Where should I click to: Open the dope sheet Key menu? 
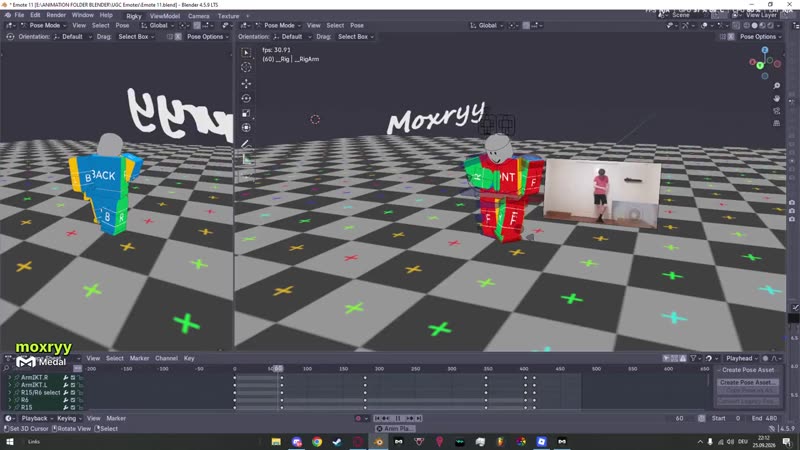pos(189,358)
